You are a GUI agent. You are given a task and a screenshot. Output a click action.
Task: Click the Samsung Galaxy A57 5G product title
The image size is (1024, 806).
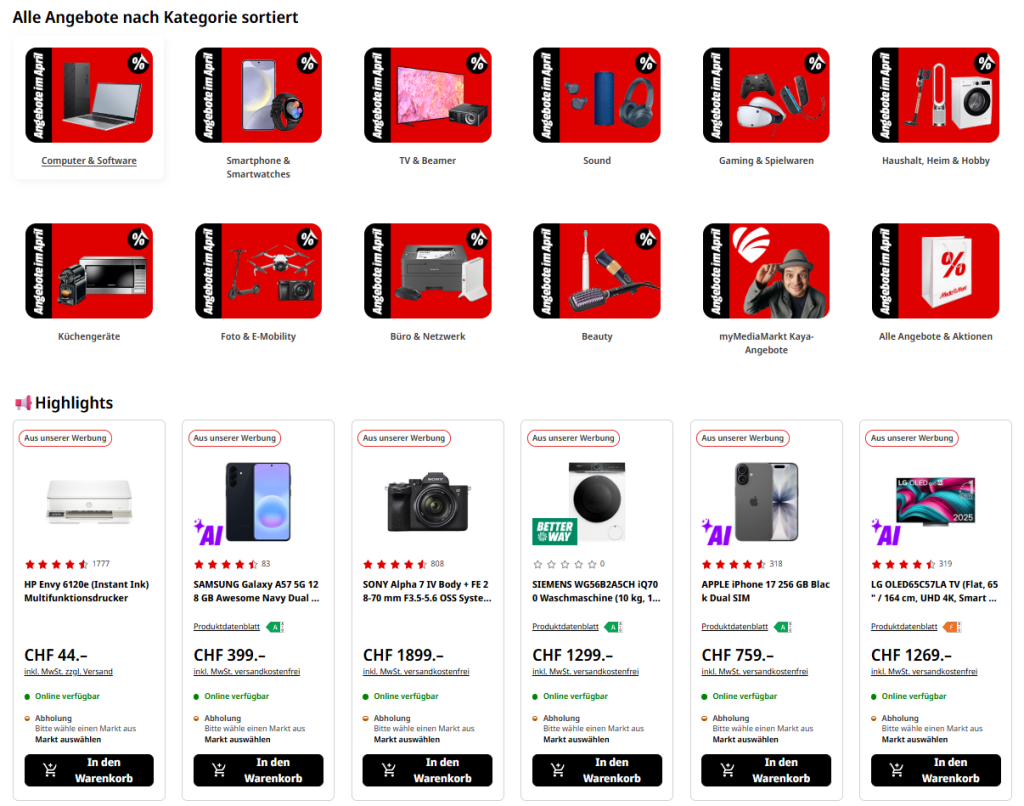pos(256,591)
